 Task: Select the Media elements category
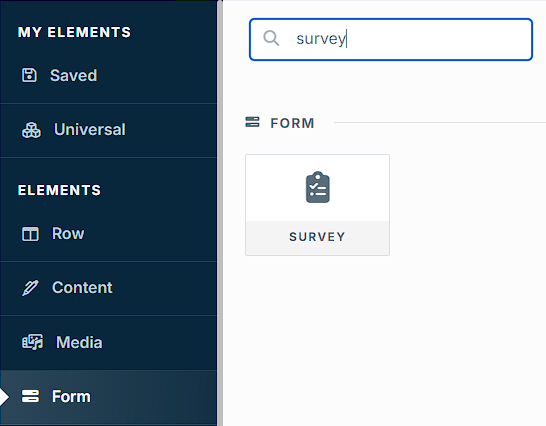108,342
